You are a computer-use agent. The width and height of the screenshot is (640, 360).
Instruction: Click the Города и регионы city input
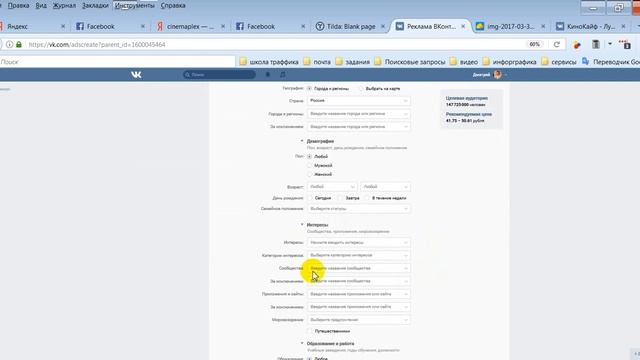point(359,114)
